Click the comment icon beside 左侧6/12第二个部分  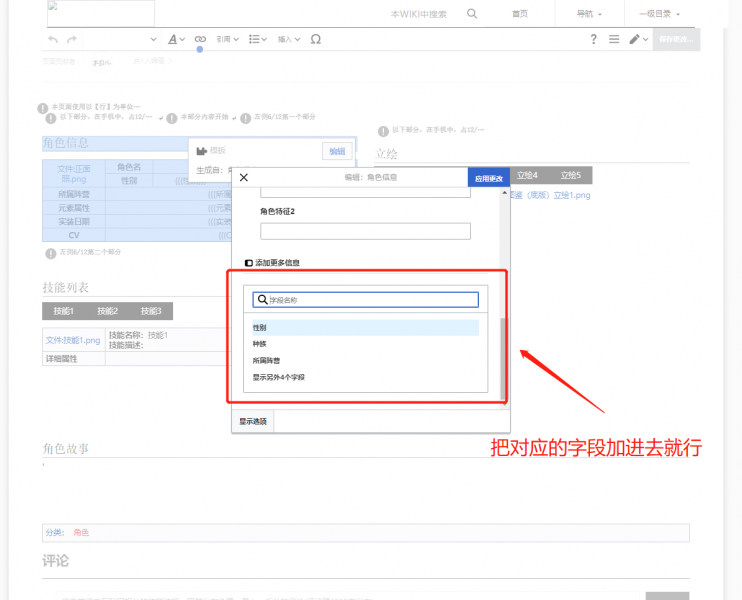pyautogui.click(x=51, y=254)
